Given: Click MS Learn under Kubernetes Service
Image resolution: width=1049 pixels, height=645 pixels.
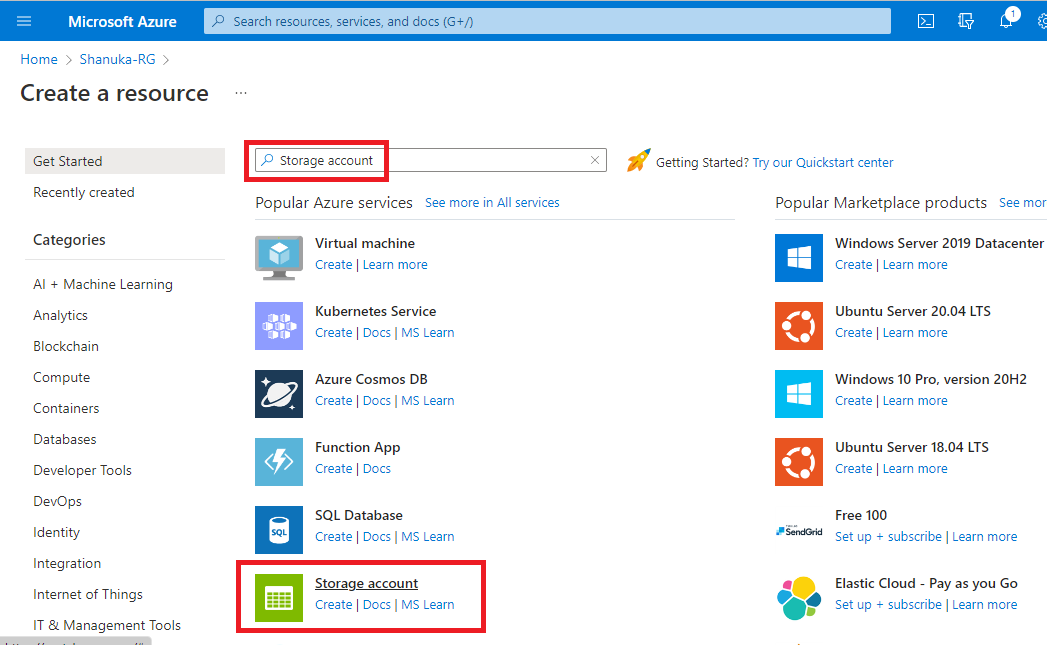Looking at the screenshot, I should point(427,333).
